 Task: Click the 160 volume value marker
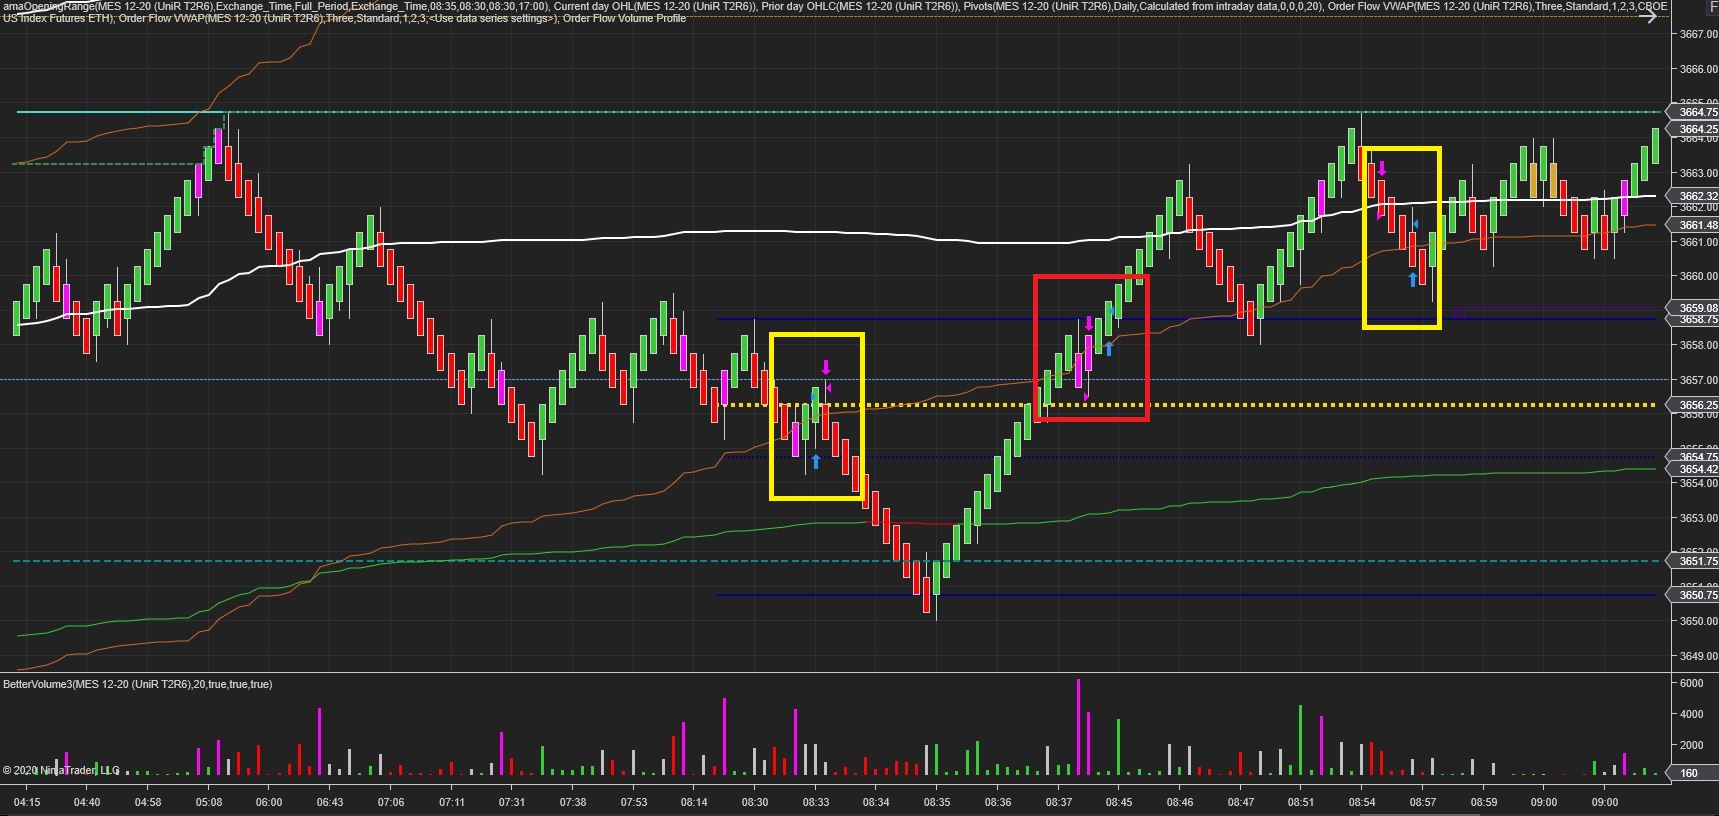point(1694,772)
